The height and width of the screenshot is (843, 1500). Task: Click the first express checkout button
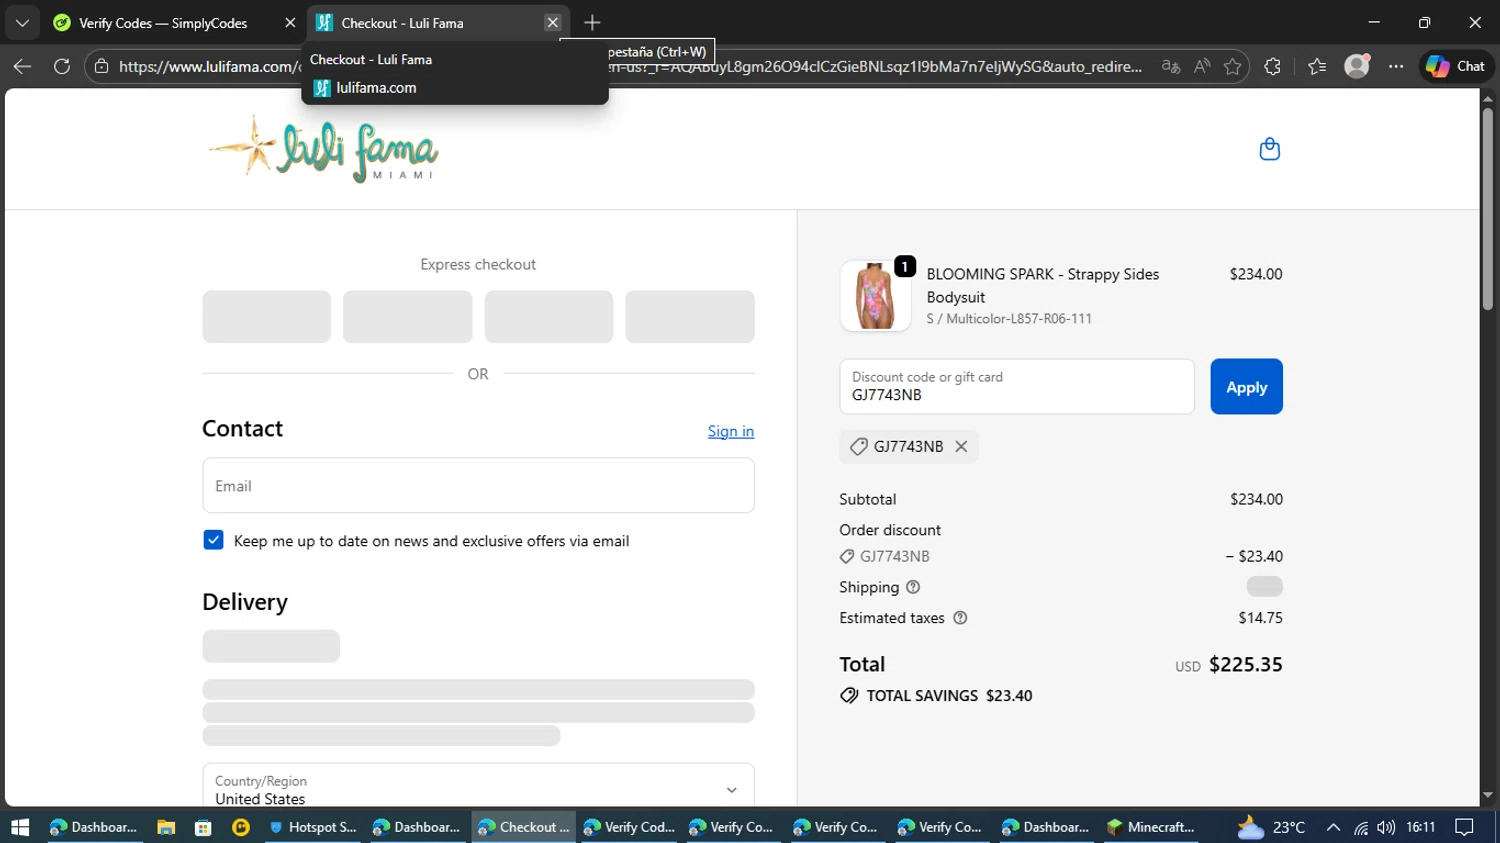(x=267, y=317)
